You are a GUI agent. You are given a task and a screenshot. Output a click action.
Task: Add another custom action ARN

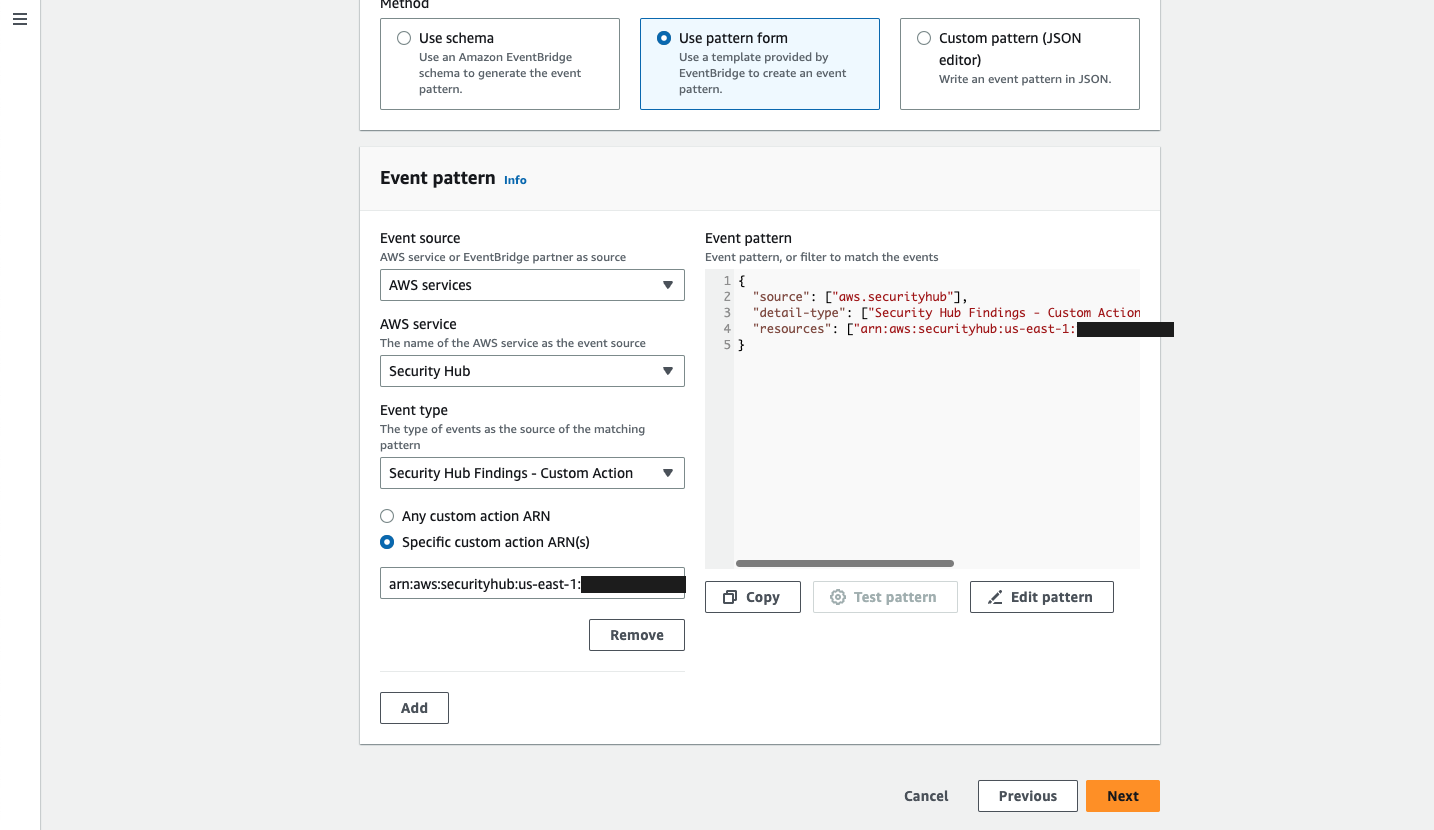click(x=413, y=707)
